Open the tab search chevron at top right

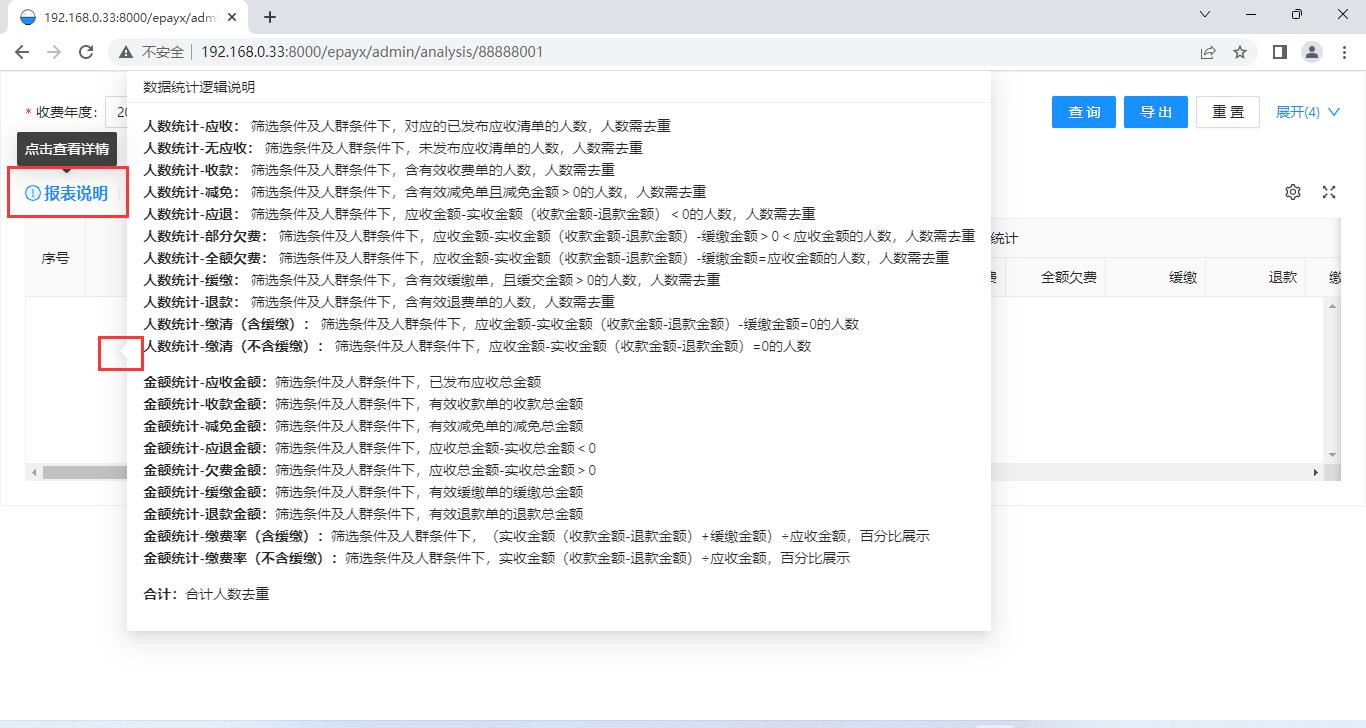(1204, 16)
